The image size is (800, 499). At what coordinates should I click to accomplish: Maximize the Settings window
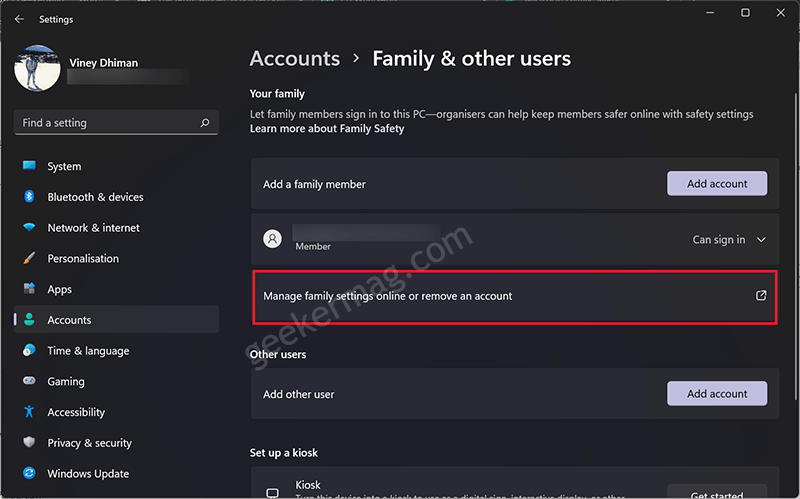pyautogui.click(x=745, y=13)
